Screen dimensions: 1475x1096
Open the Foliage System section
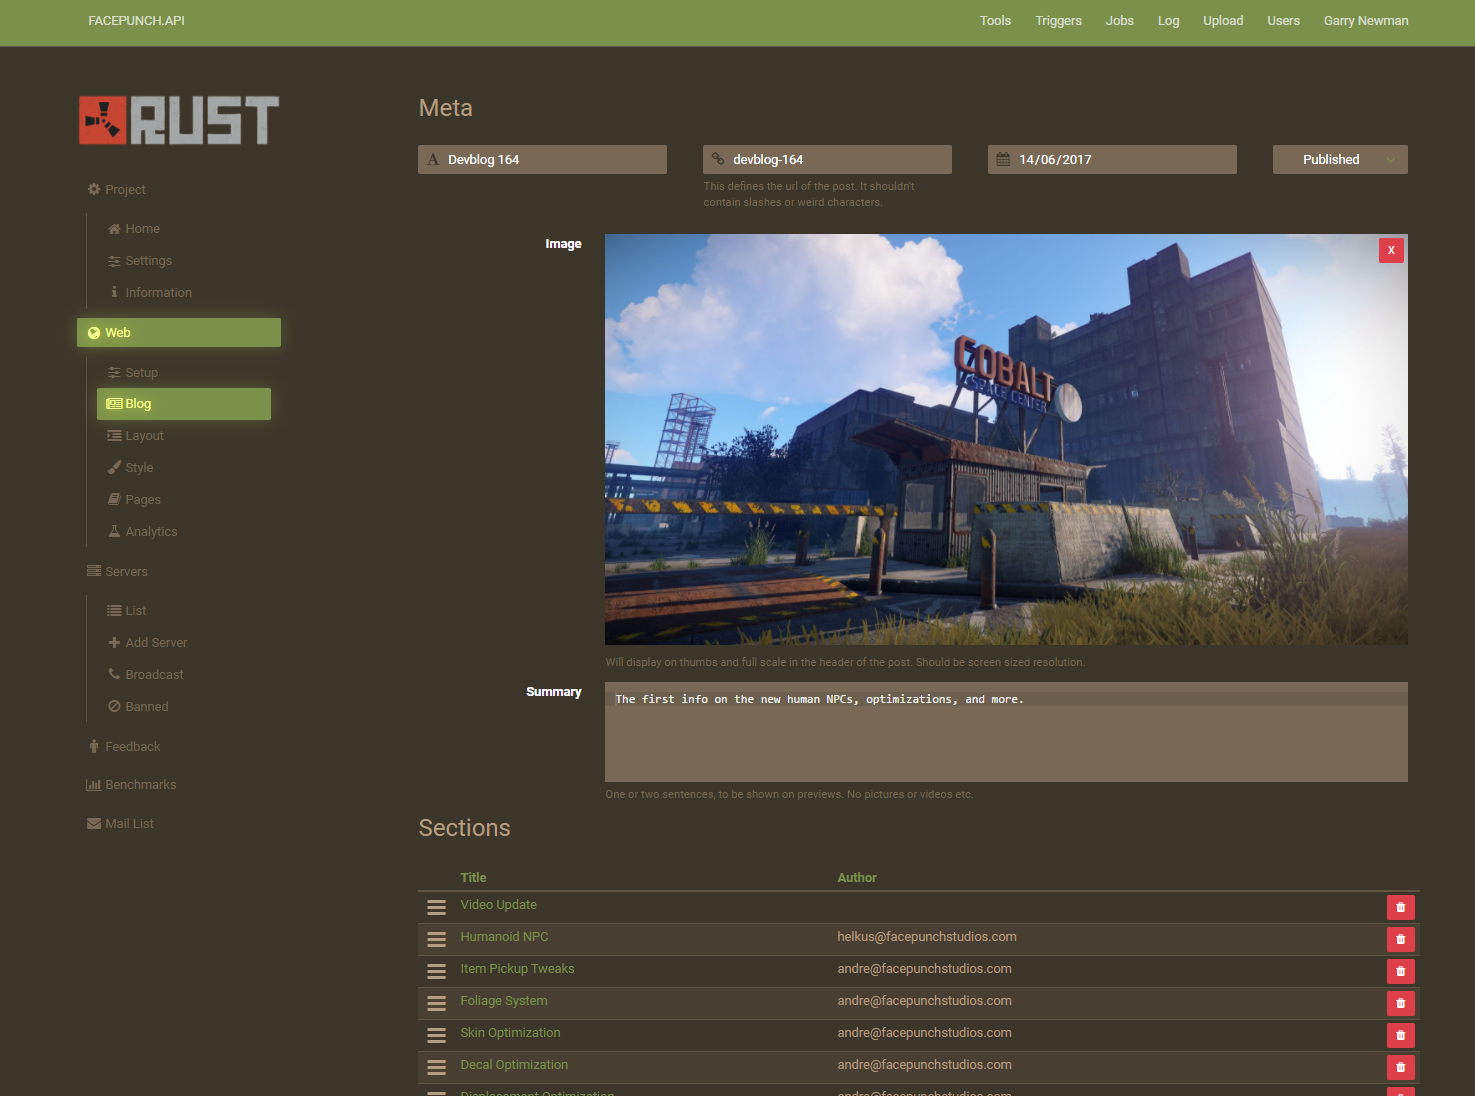pyautogui.click(x=503, y=1001)
